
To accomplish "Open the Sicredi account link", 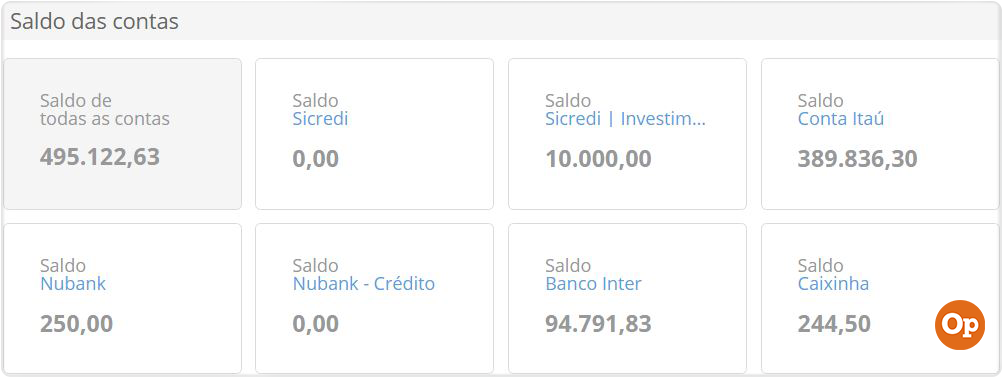I will pos(320,119).
